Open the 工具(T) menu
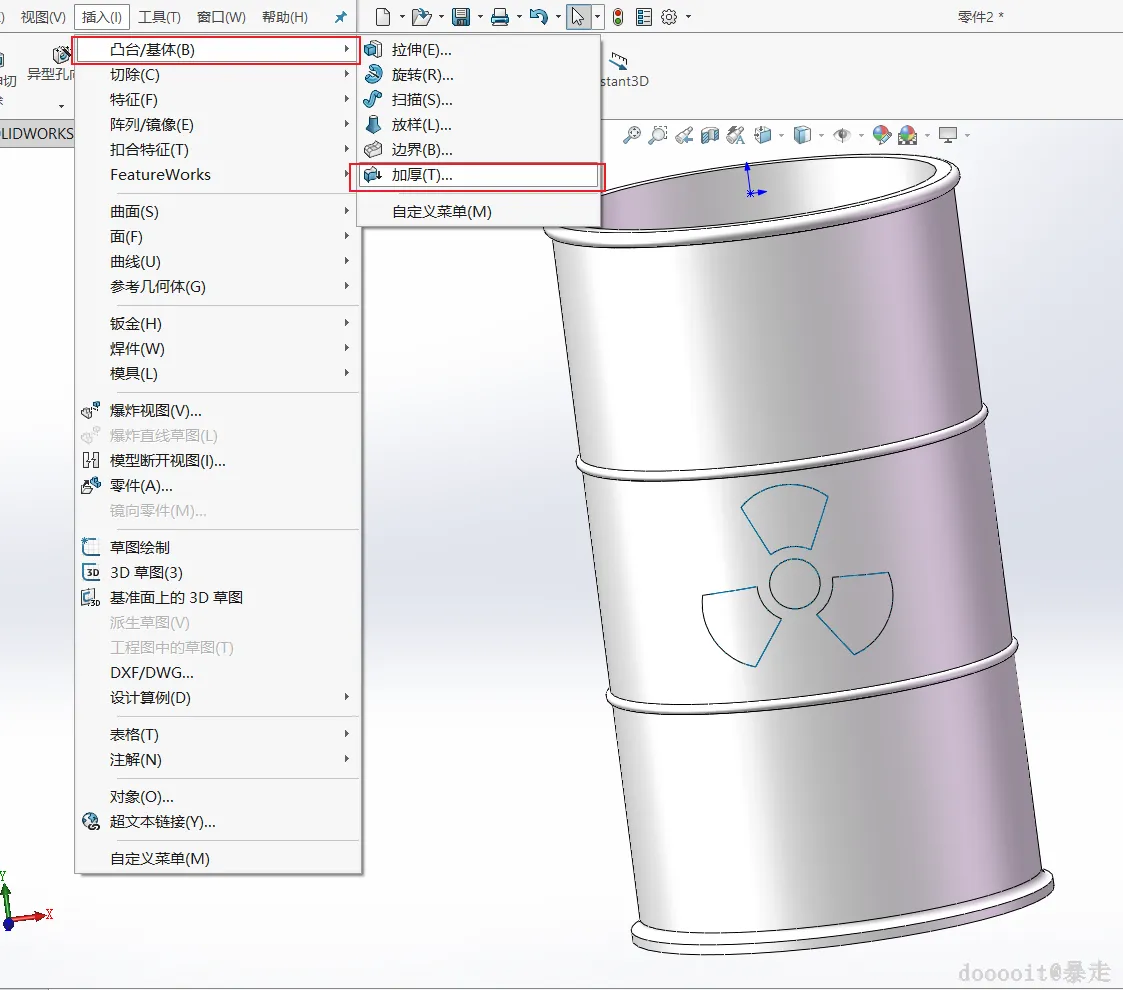 (159, 17)
